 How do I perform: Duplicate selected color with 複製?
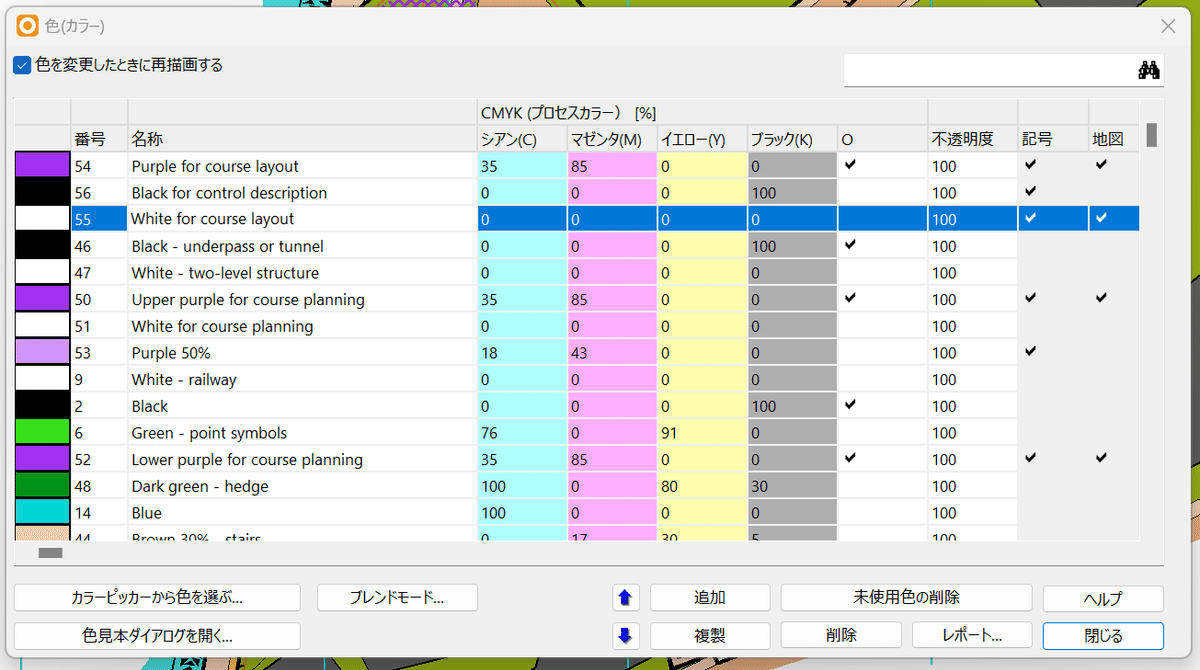coord(710,634)
